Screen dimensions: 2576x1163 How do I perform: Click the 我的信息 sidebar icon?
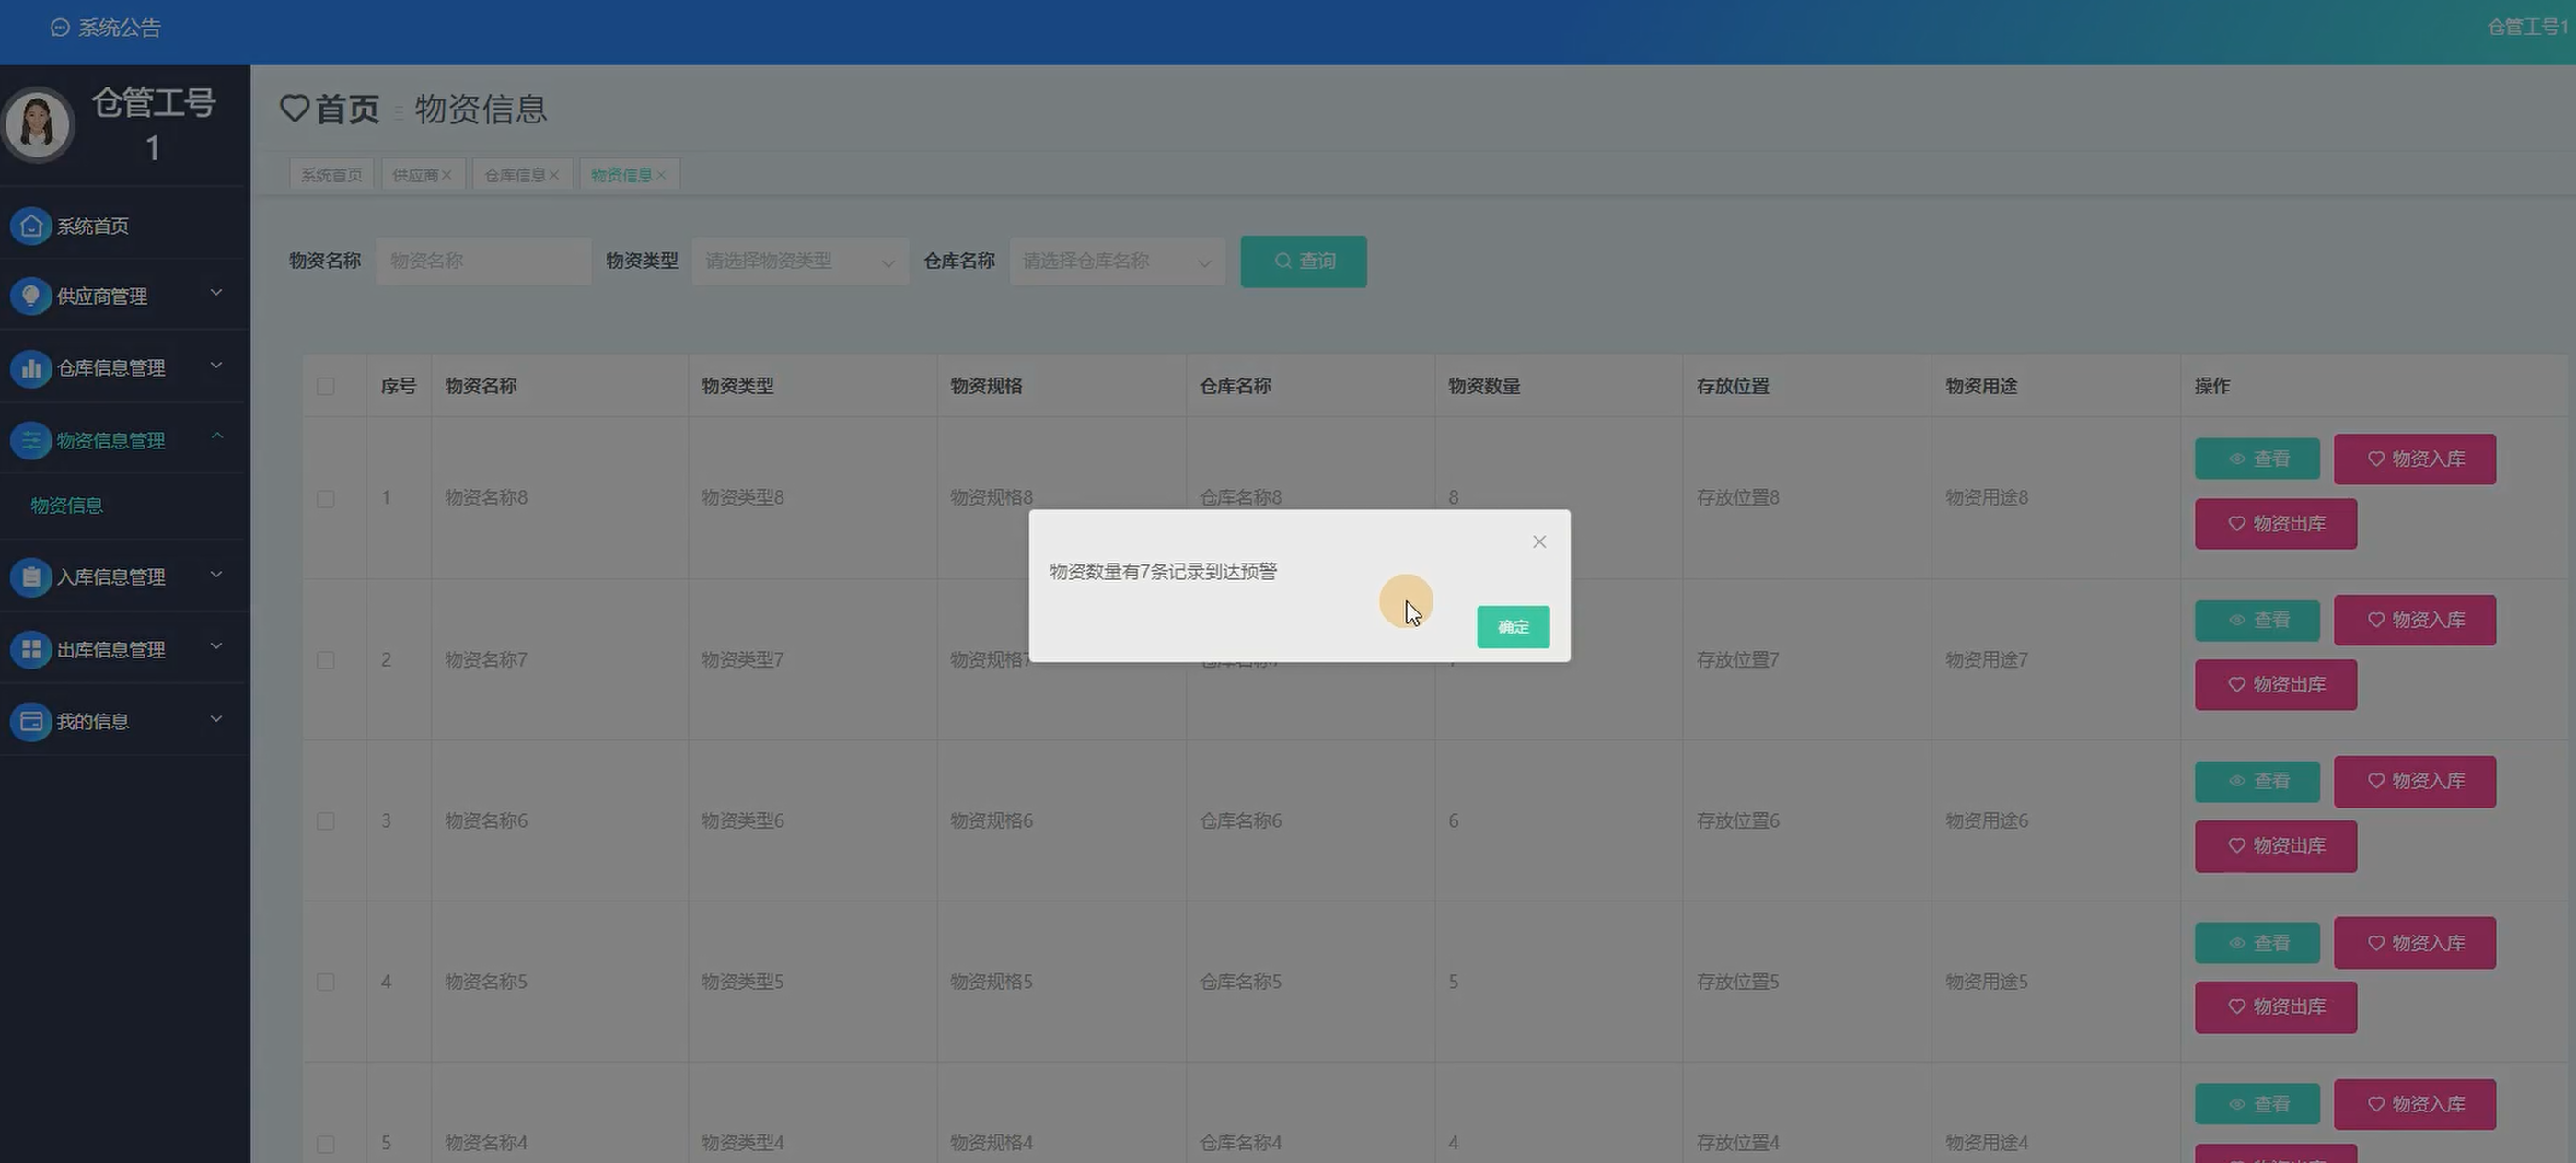[31, 721]
